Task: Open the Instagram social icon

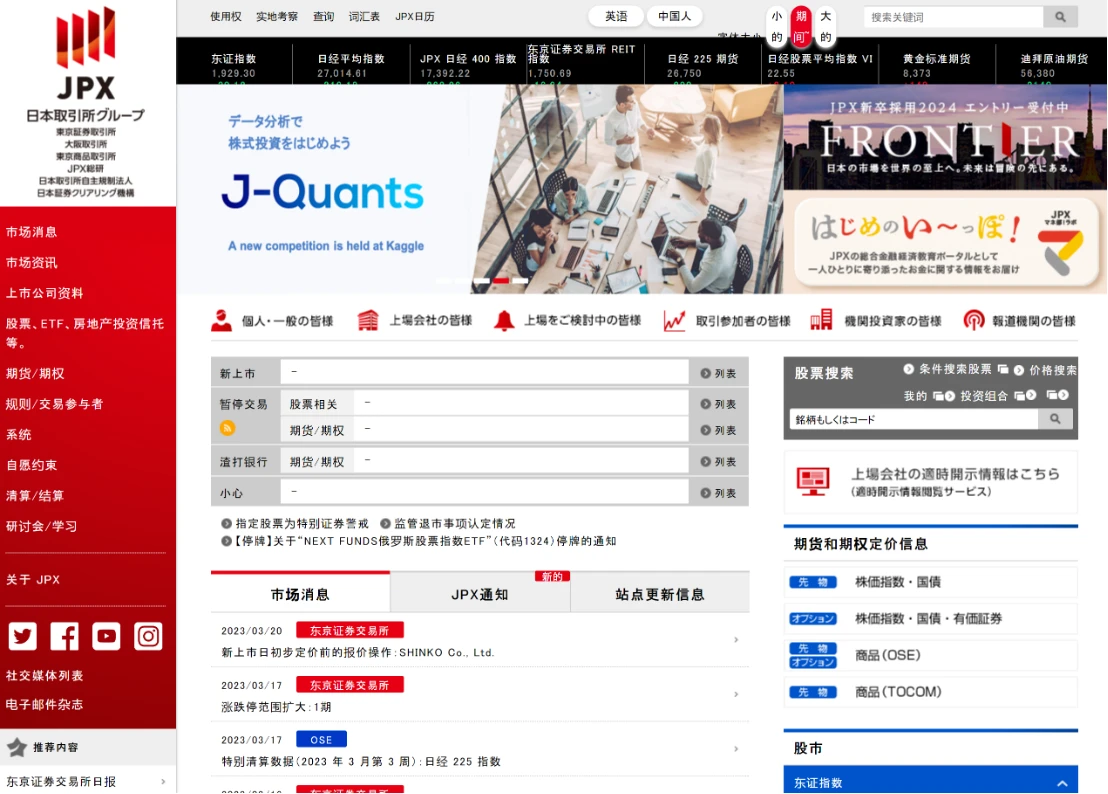Action: [148, 636]
